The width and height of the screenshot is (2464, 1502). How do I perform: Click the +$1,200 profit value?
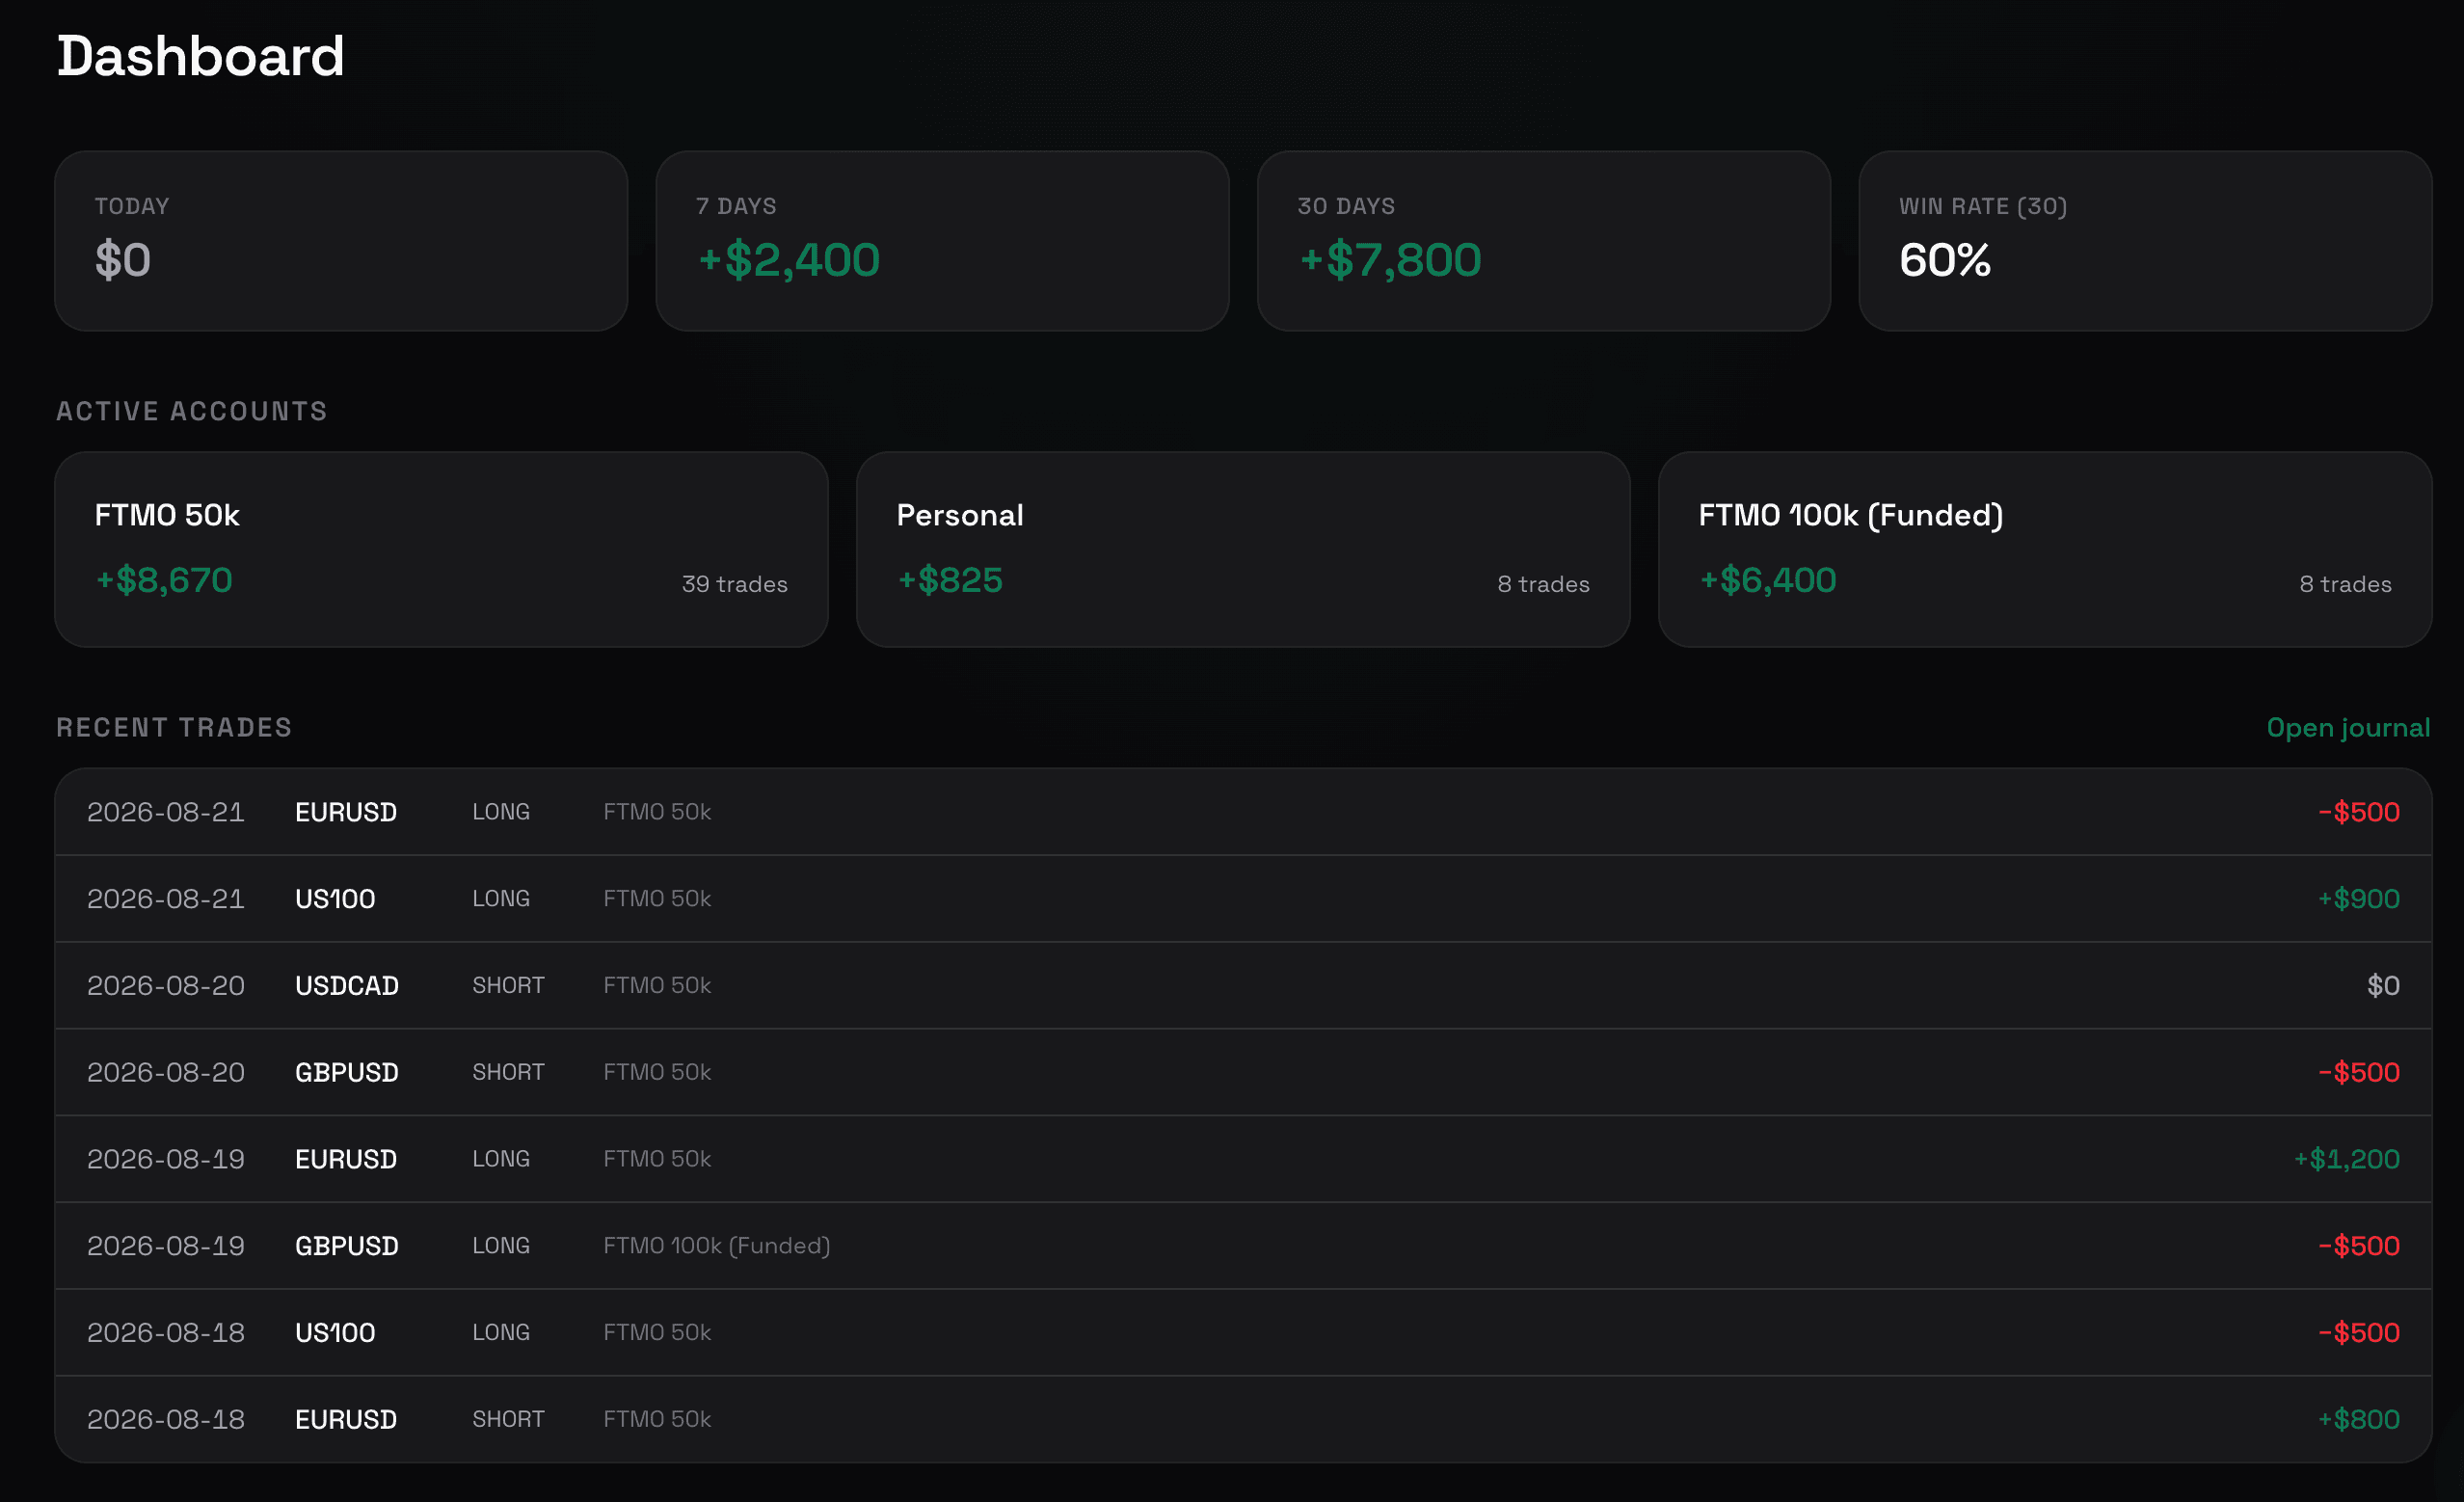[2346, 1159]
